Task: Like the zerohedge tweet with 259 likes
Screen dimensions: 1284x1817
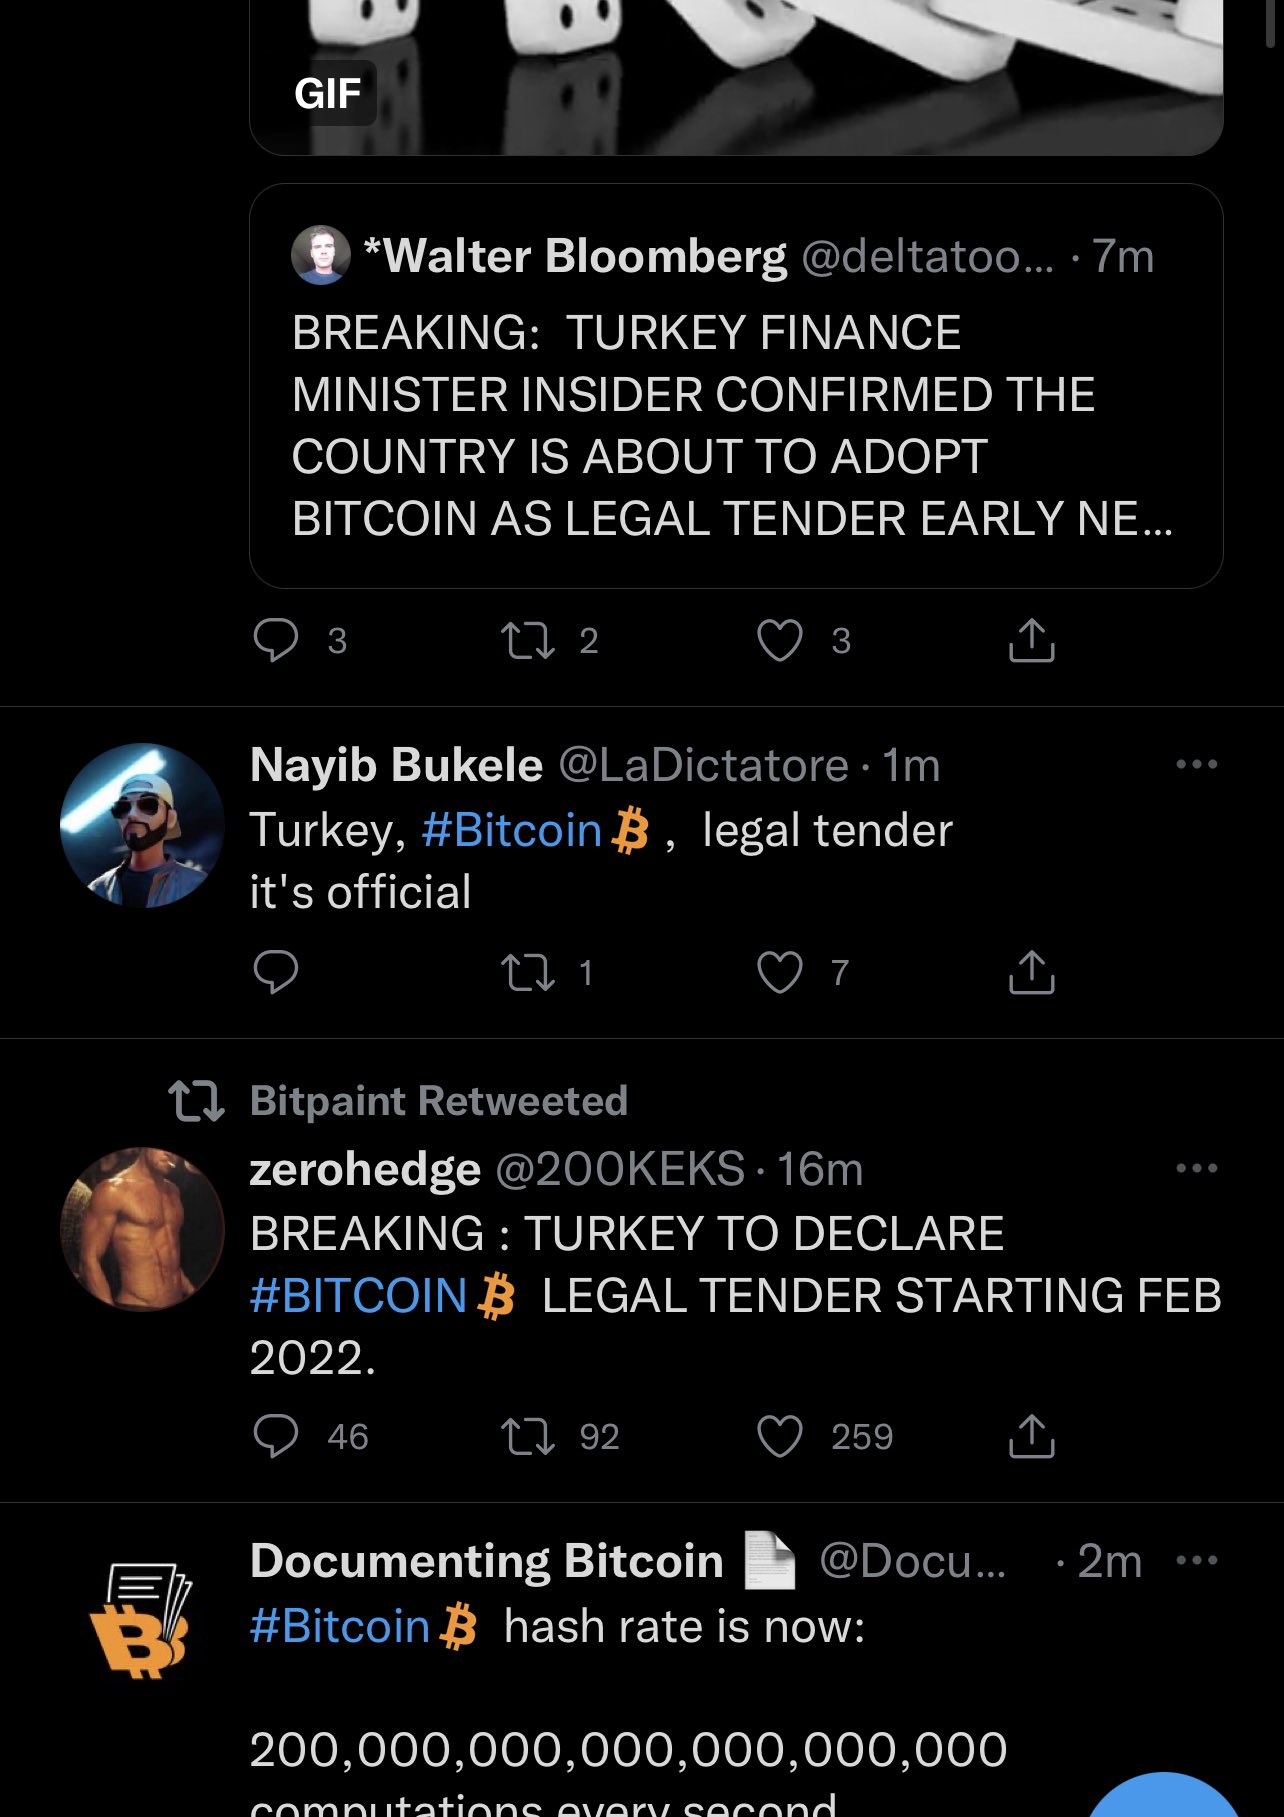Action: click(780, 1436)
